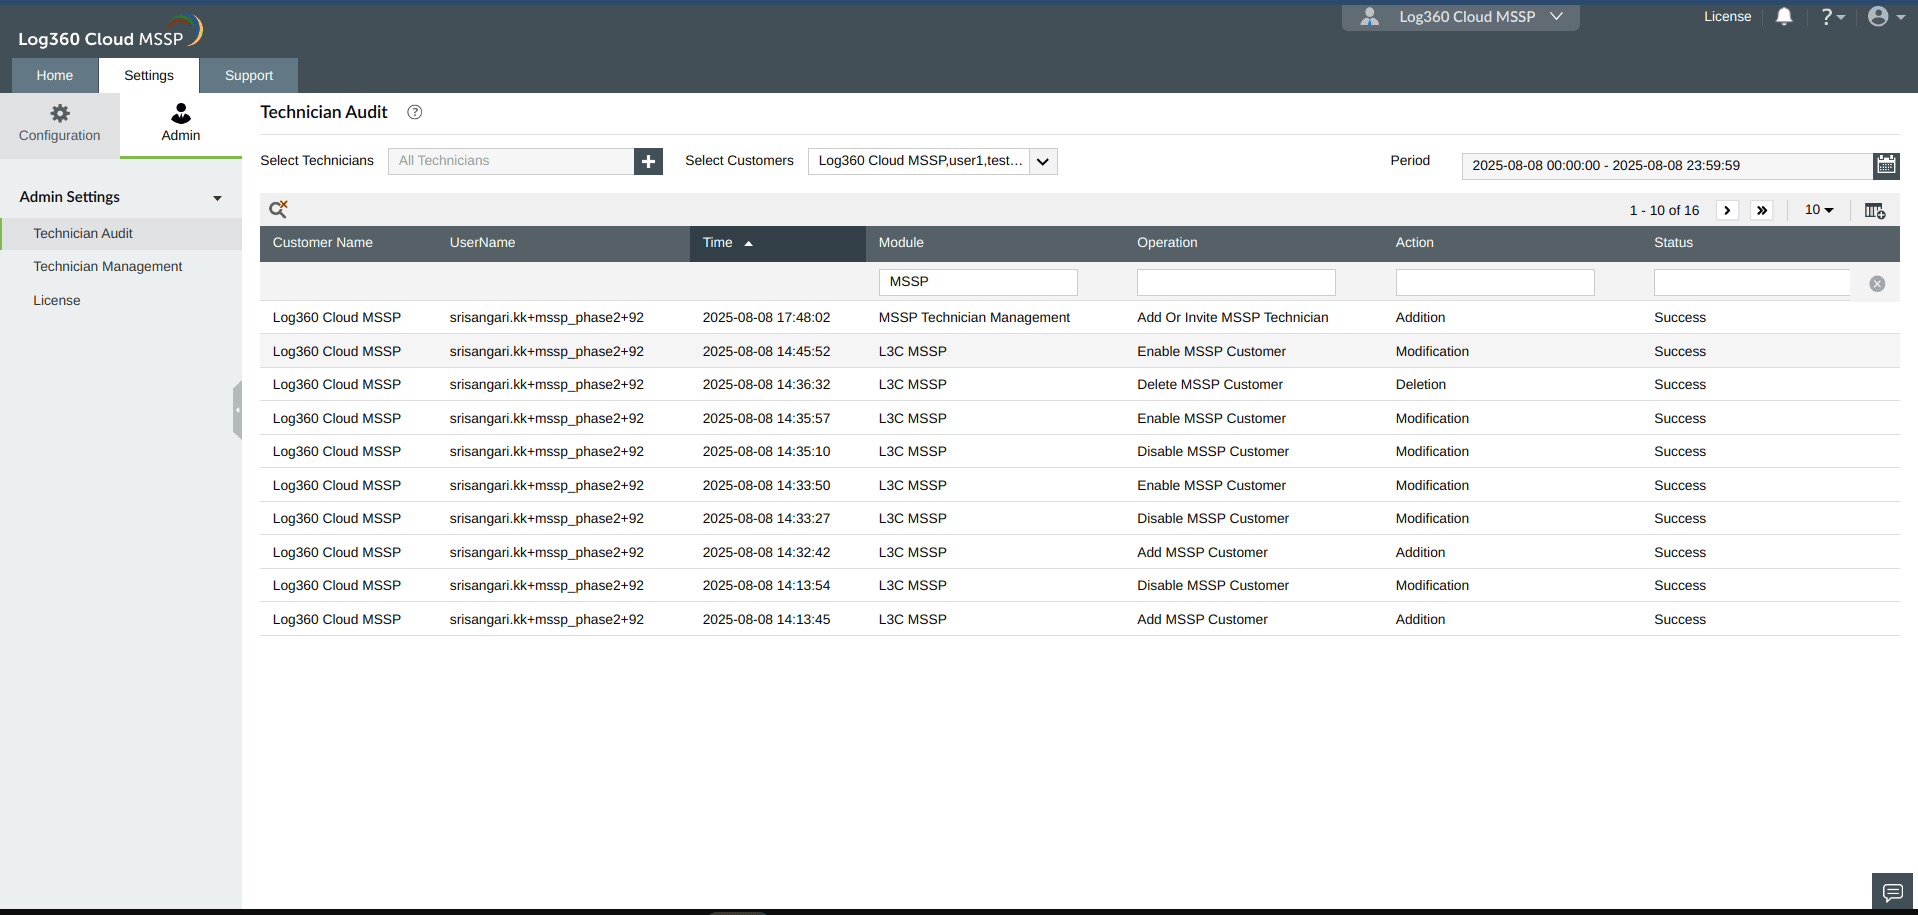Switch to the Support tab
The width and height of the screenshot is (1918, 915).
coord(248,75)
